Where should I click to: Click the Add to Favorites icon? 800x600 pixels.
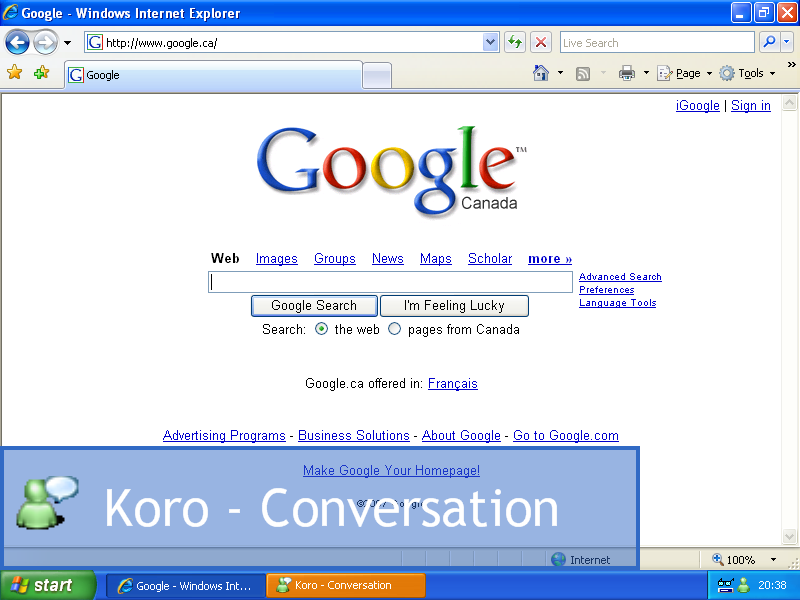click(x=41, y=73)
